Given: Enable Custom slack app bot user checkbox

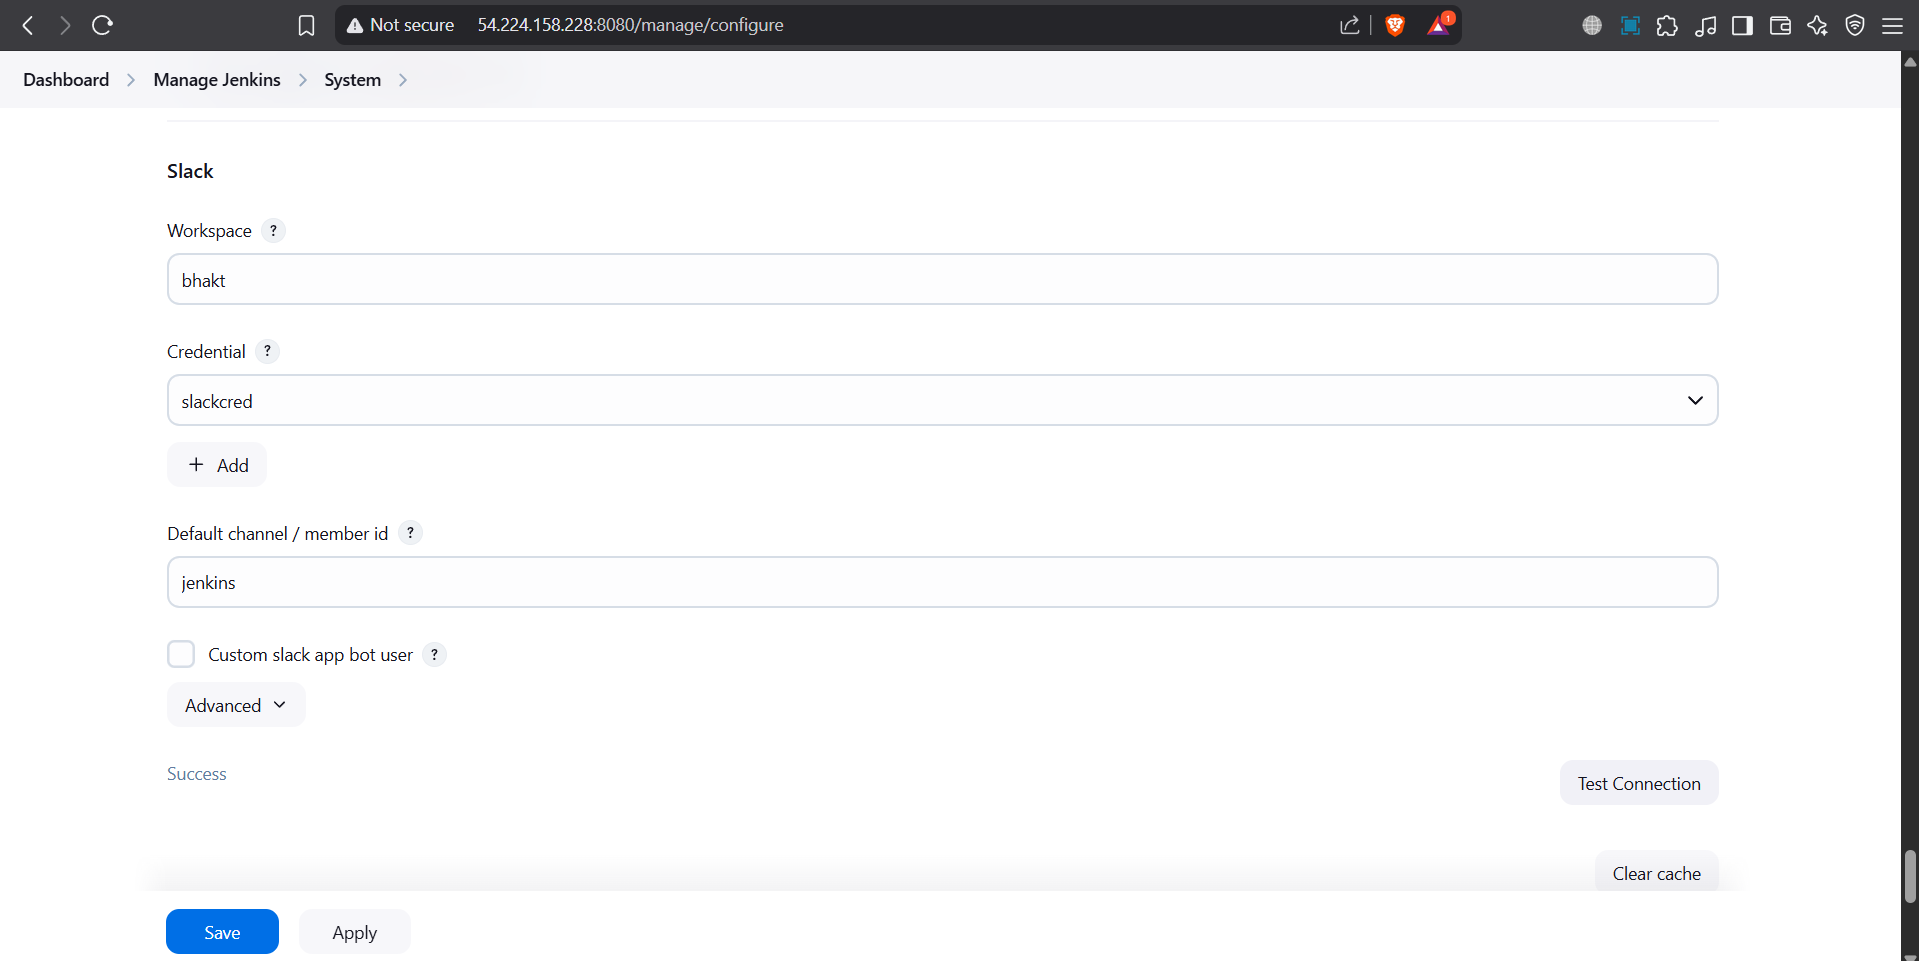Looking at the screenshot, I should pos(181,654).
